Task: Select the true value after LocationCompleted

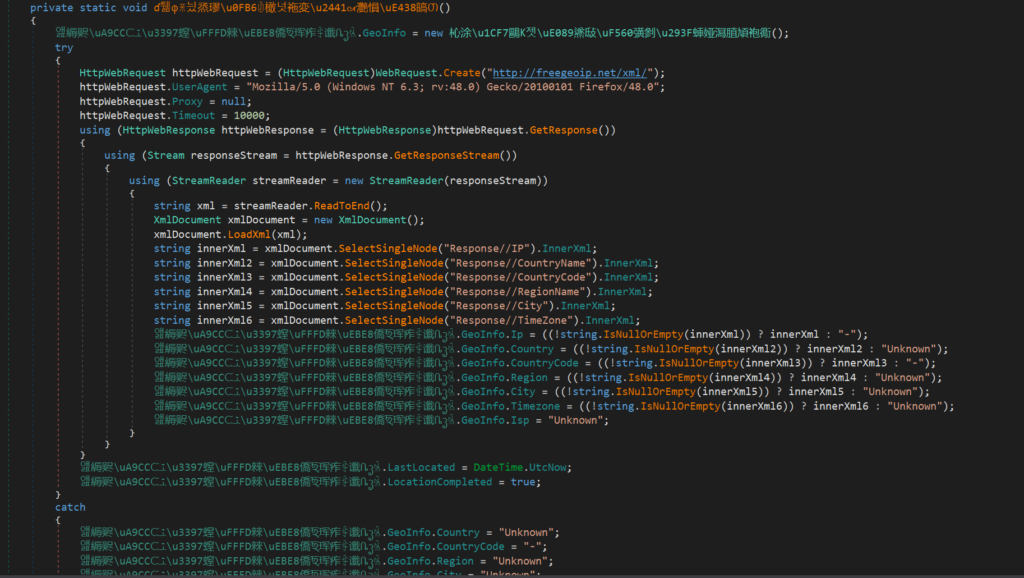Action: tap(523, 482)
